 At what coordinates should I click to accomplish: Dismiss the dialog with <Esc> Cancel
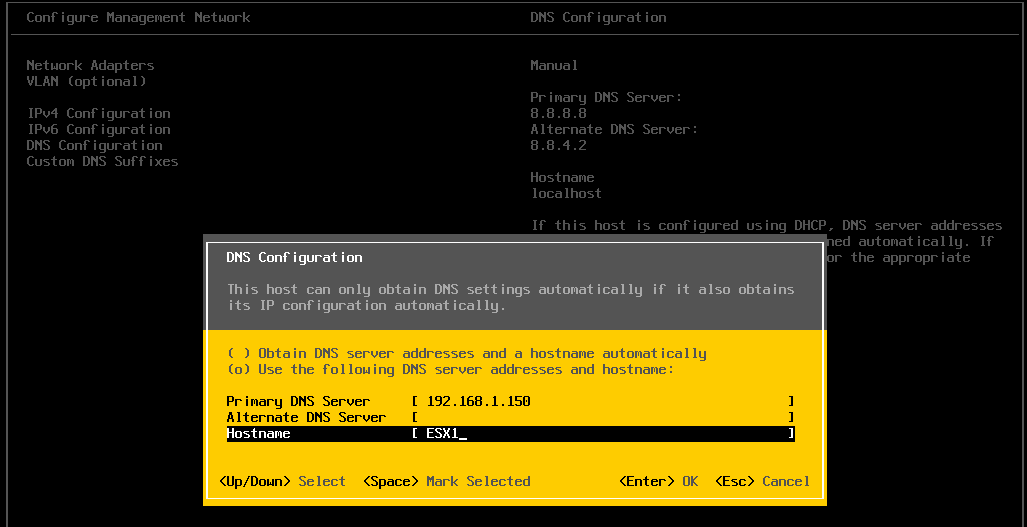click(762, 481)
